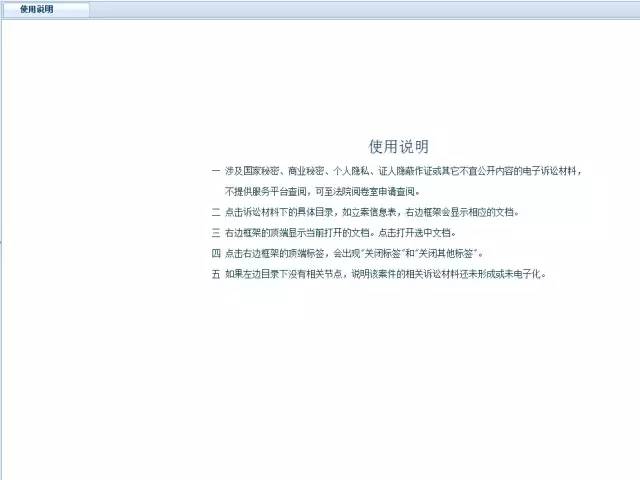Click the numeral 一 before the first instruction

coord(215,171)
